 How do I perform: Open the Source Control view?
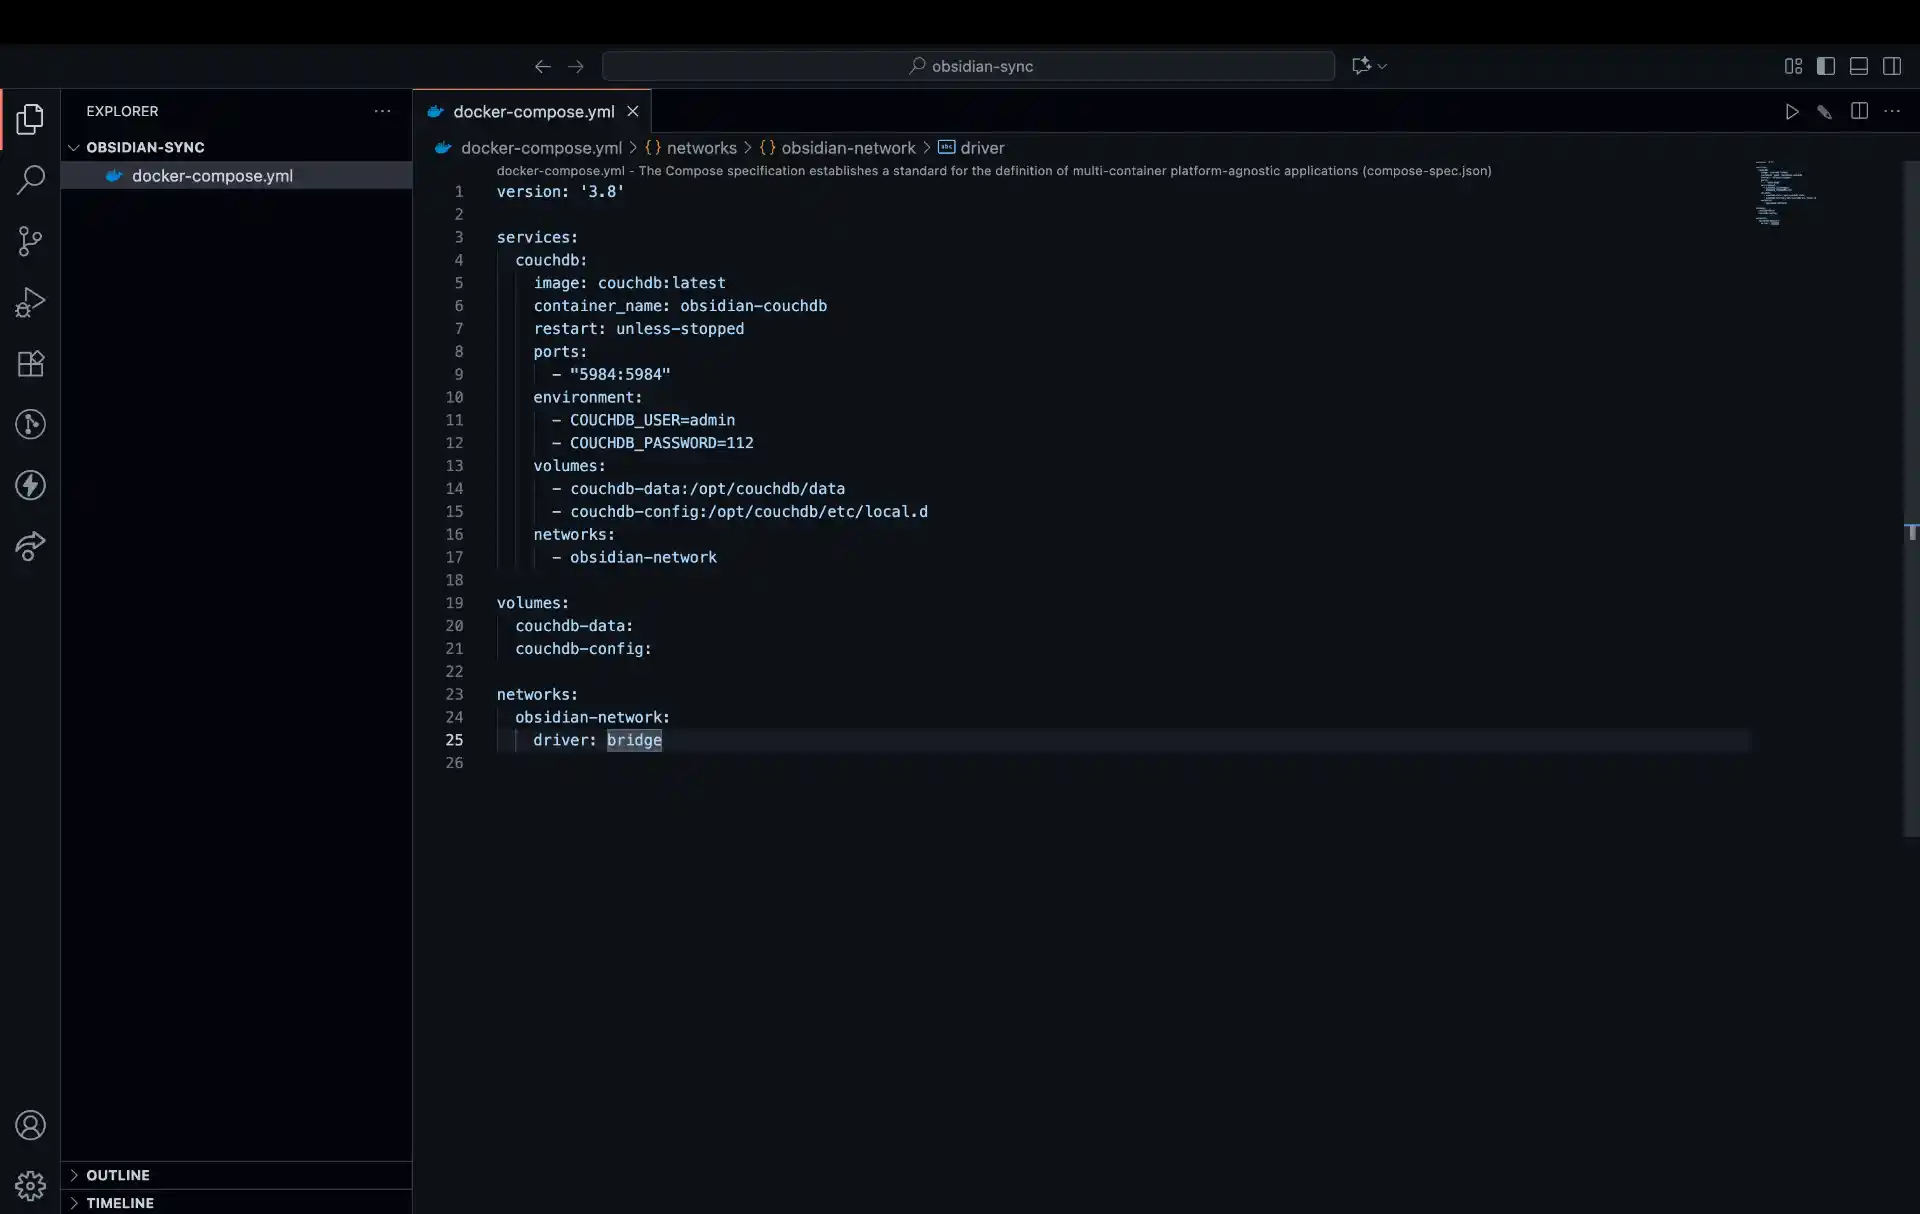coord(30,241)
